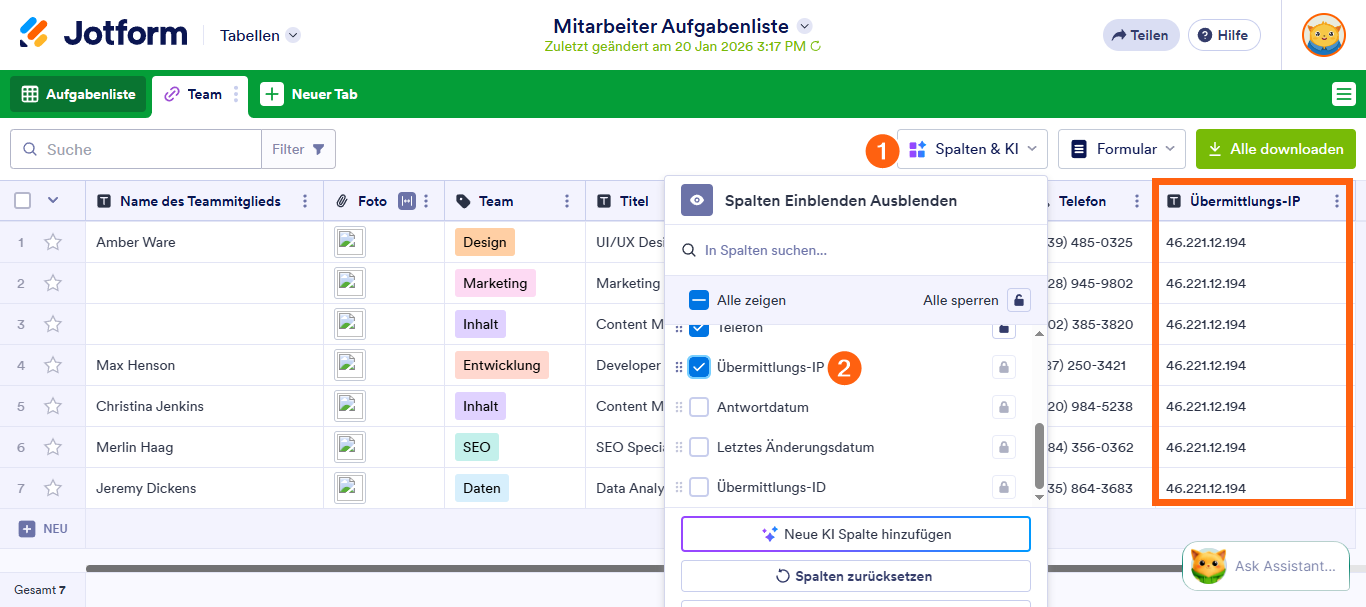Click the Jotform logo
This screenshot has width=1366, height=607.
(103, 33)
